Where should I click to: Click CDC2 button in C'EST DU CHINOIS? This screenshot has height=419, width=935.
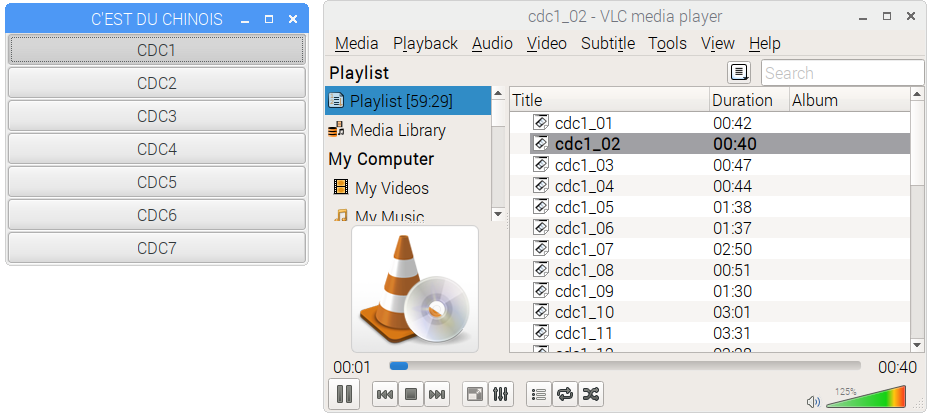coord(157,83)
